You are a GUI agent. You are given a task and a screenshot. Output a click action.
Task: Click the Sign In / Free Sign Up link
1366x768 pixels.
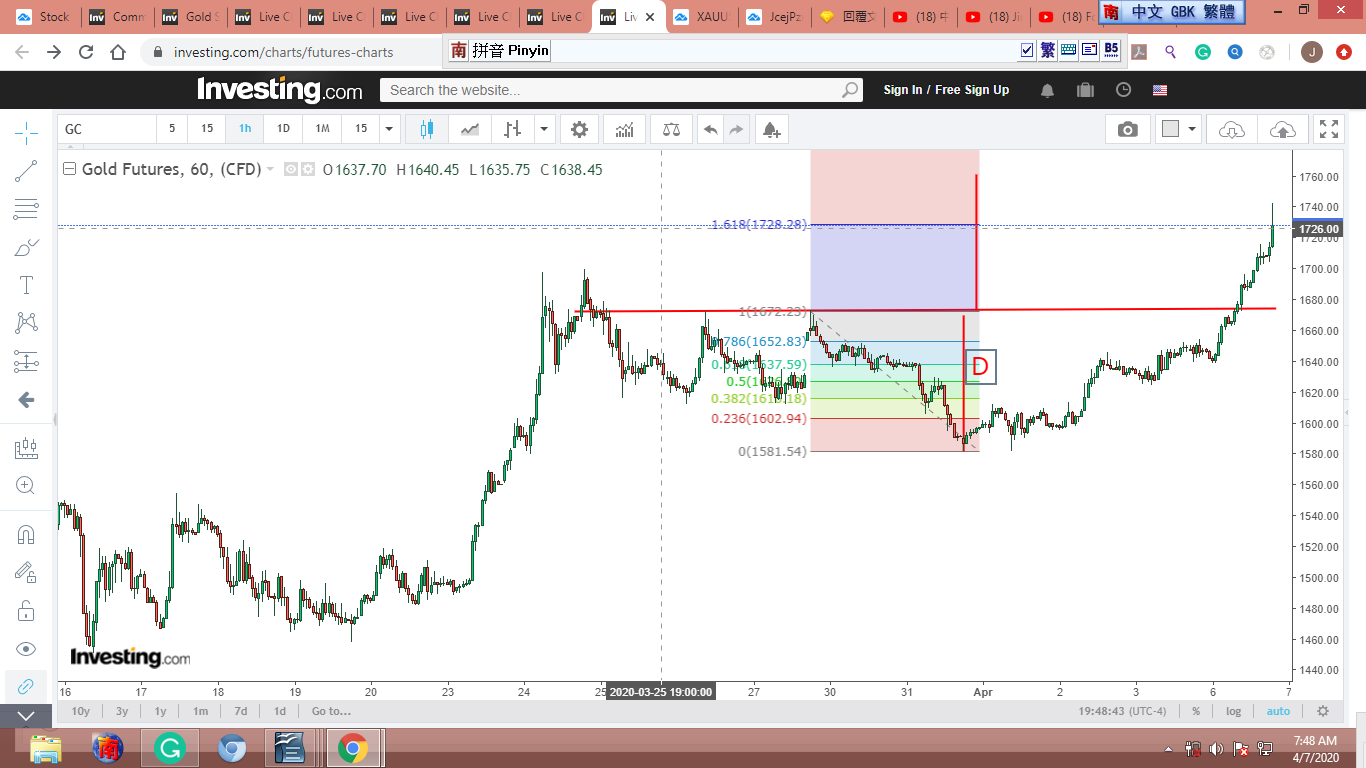[946, 90]
